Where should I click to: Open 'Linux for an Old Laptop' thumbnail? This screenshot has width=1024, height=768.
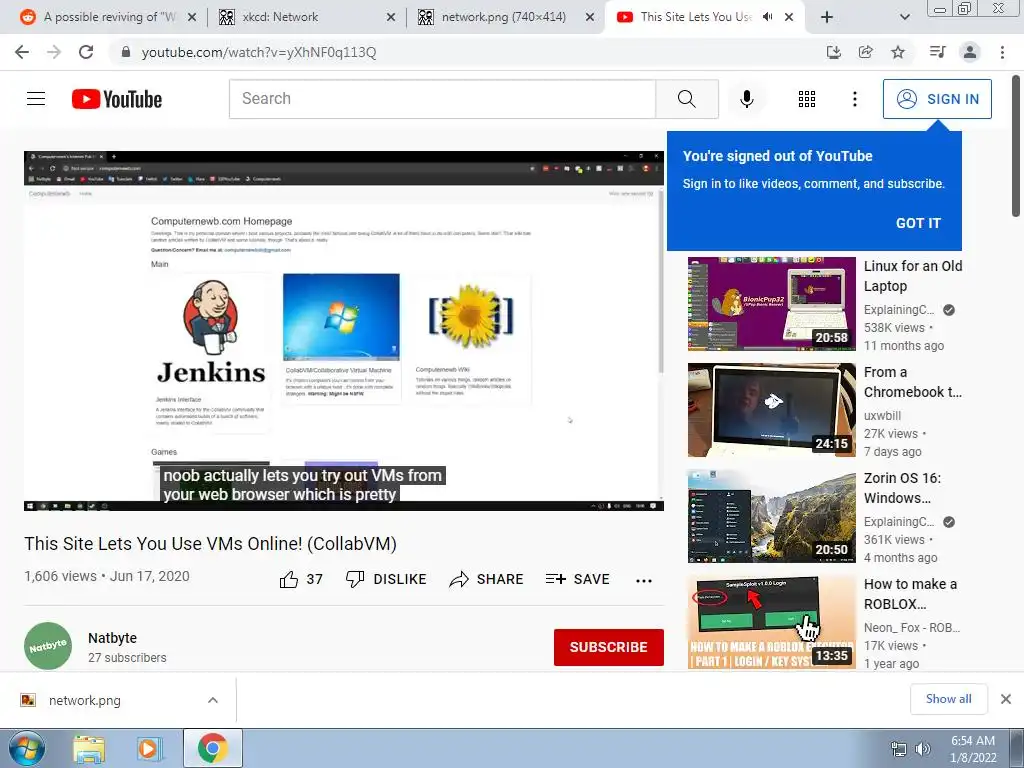click(x=771, y=304)
